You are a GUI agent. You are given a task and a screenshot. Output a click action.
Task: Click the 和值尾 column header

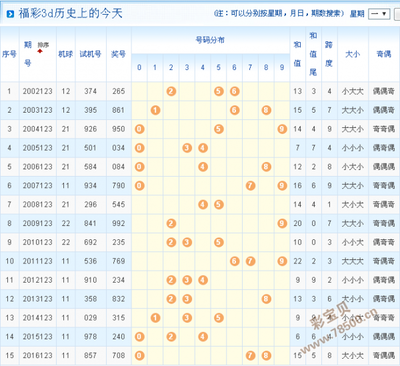(x=313, y=54)
